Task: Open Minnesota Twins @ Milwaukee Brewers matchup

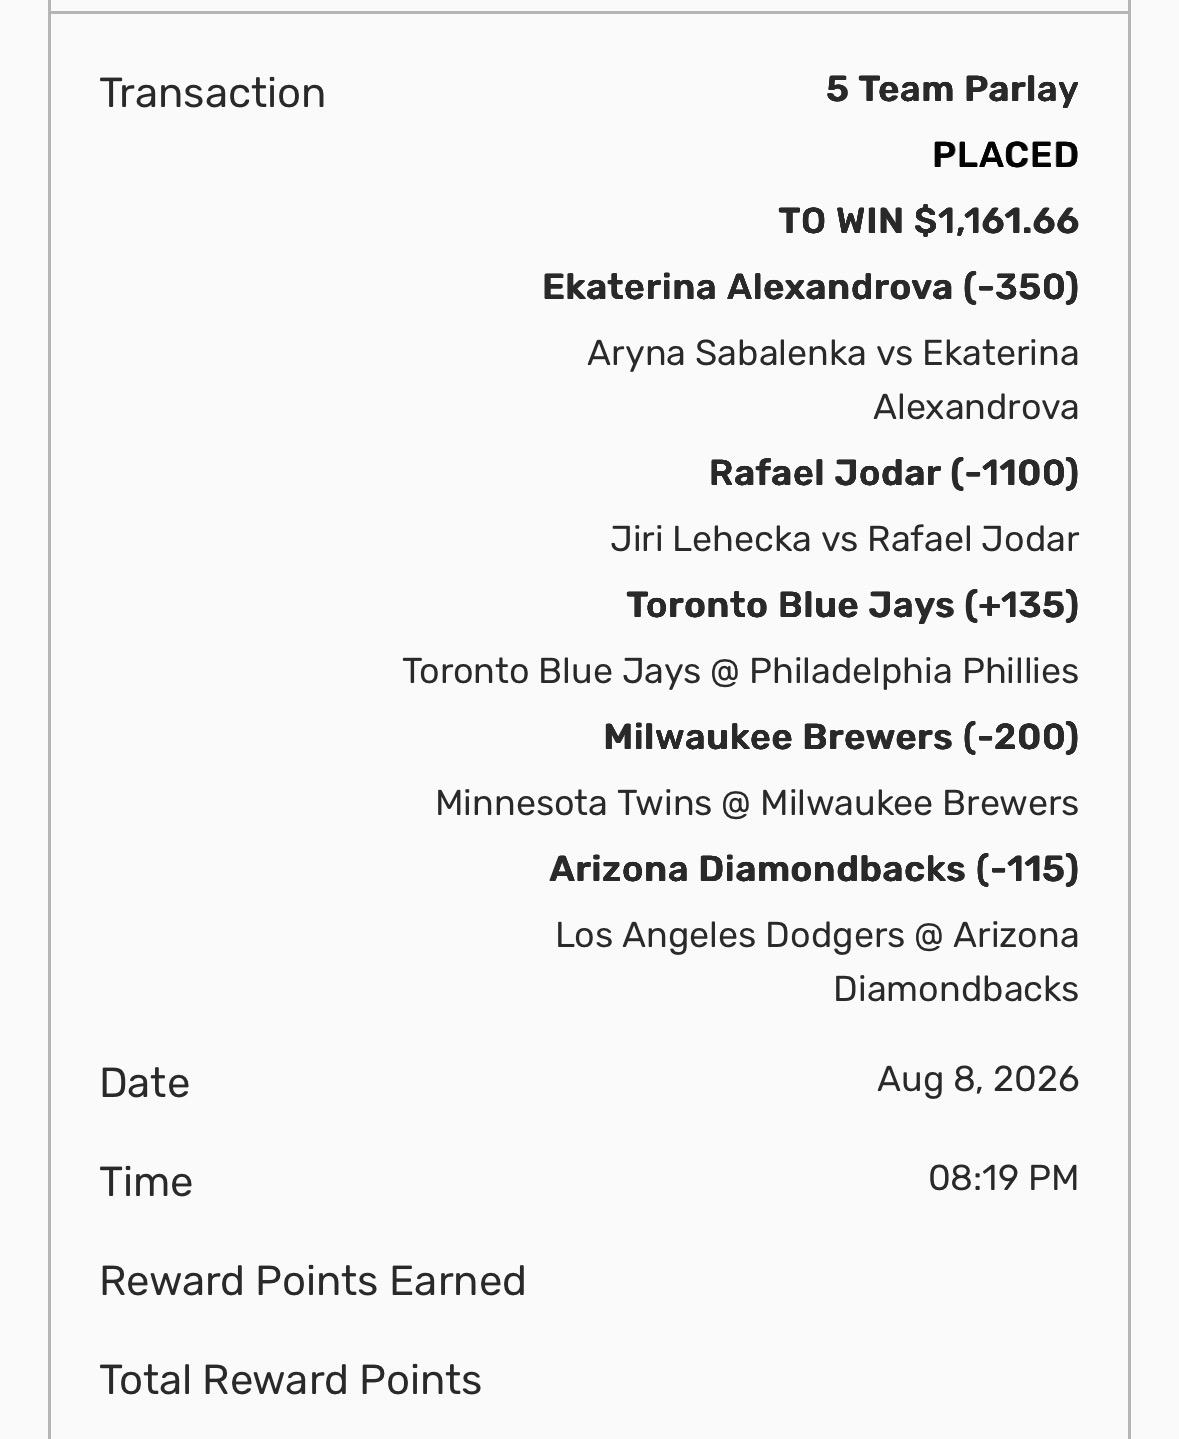Action: (757, 803)
